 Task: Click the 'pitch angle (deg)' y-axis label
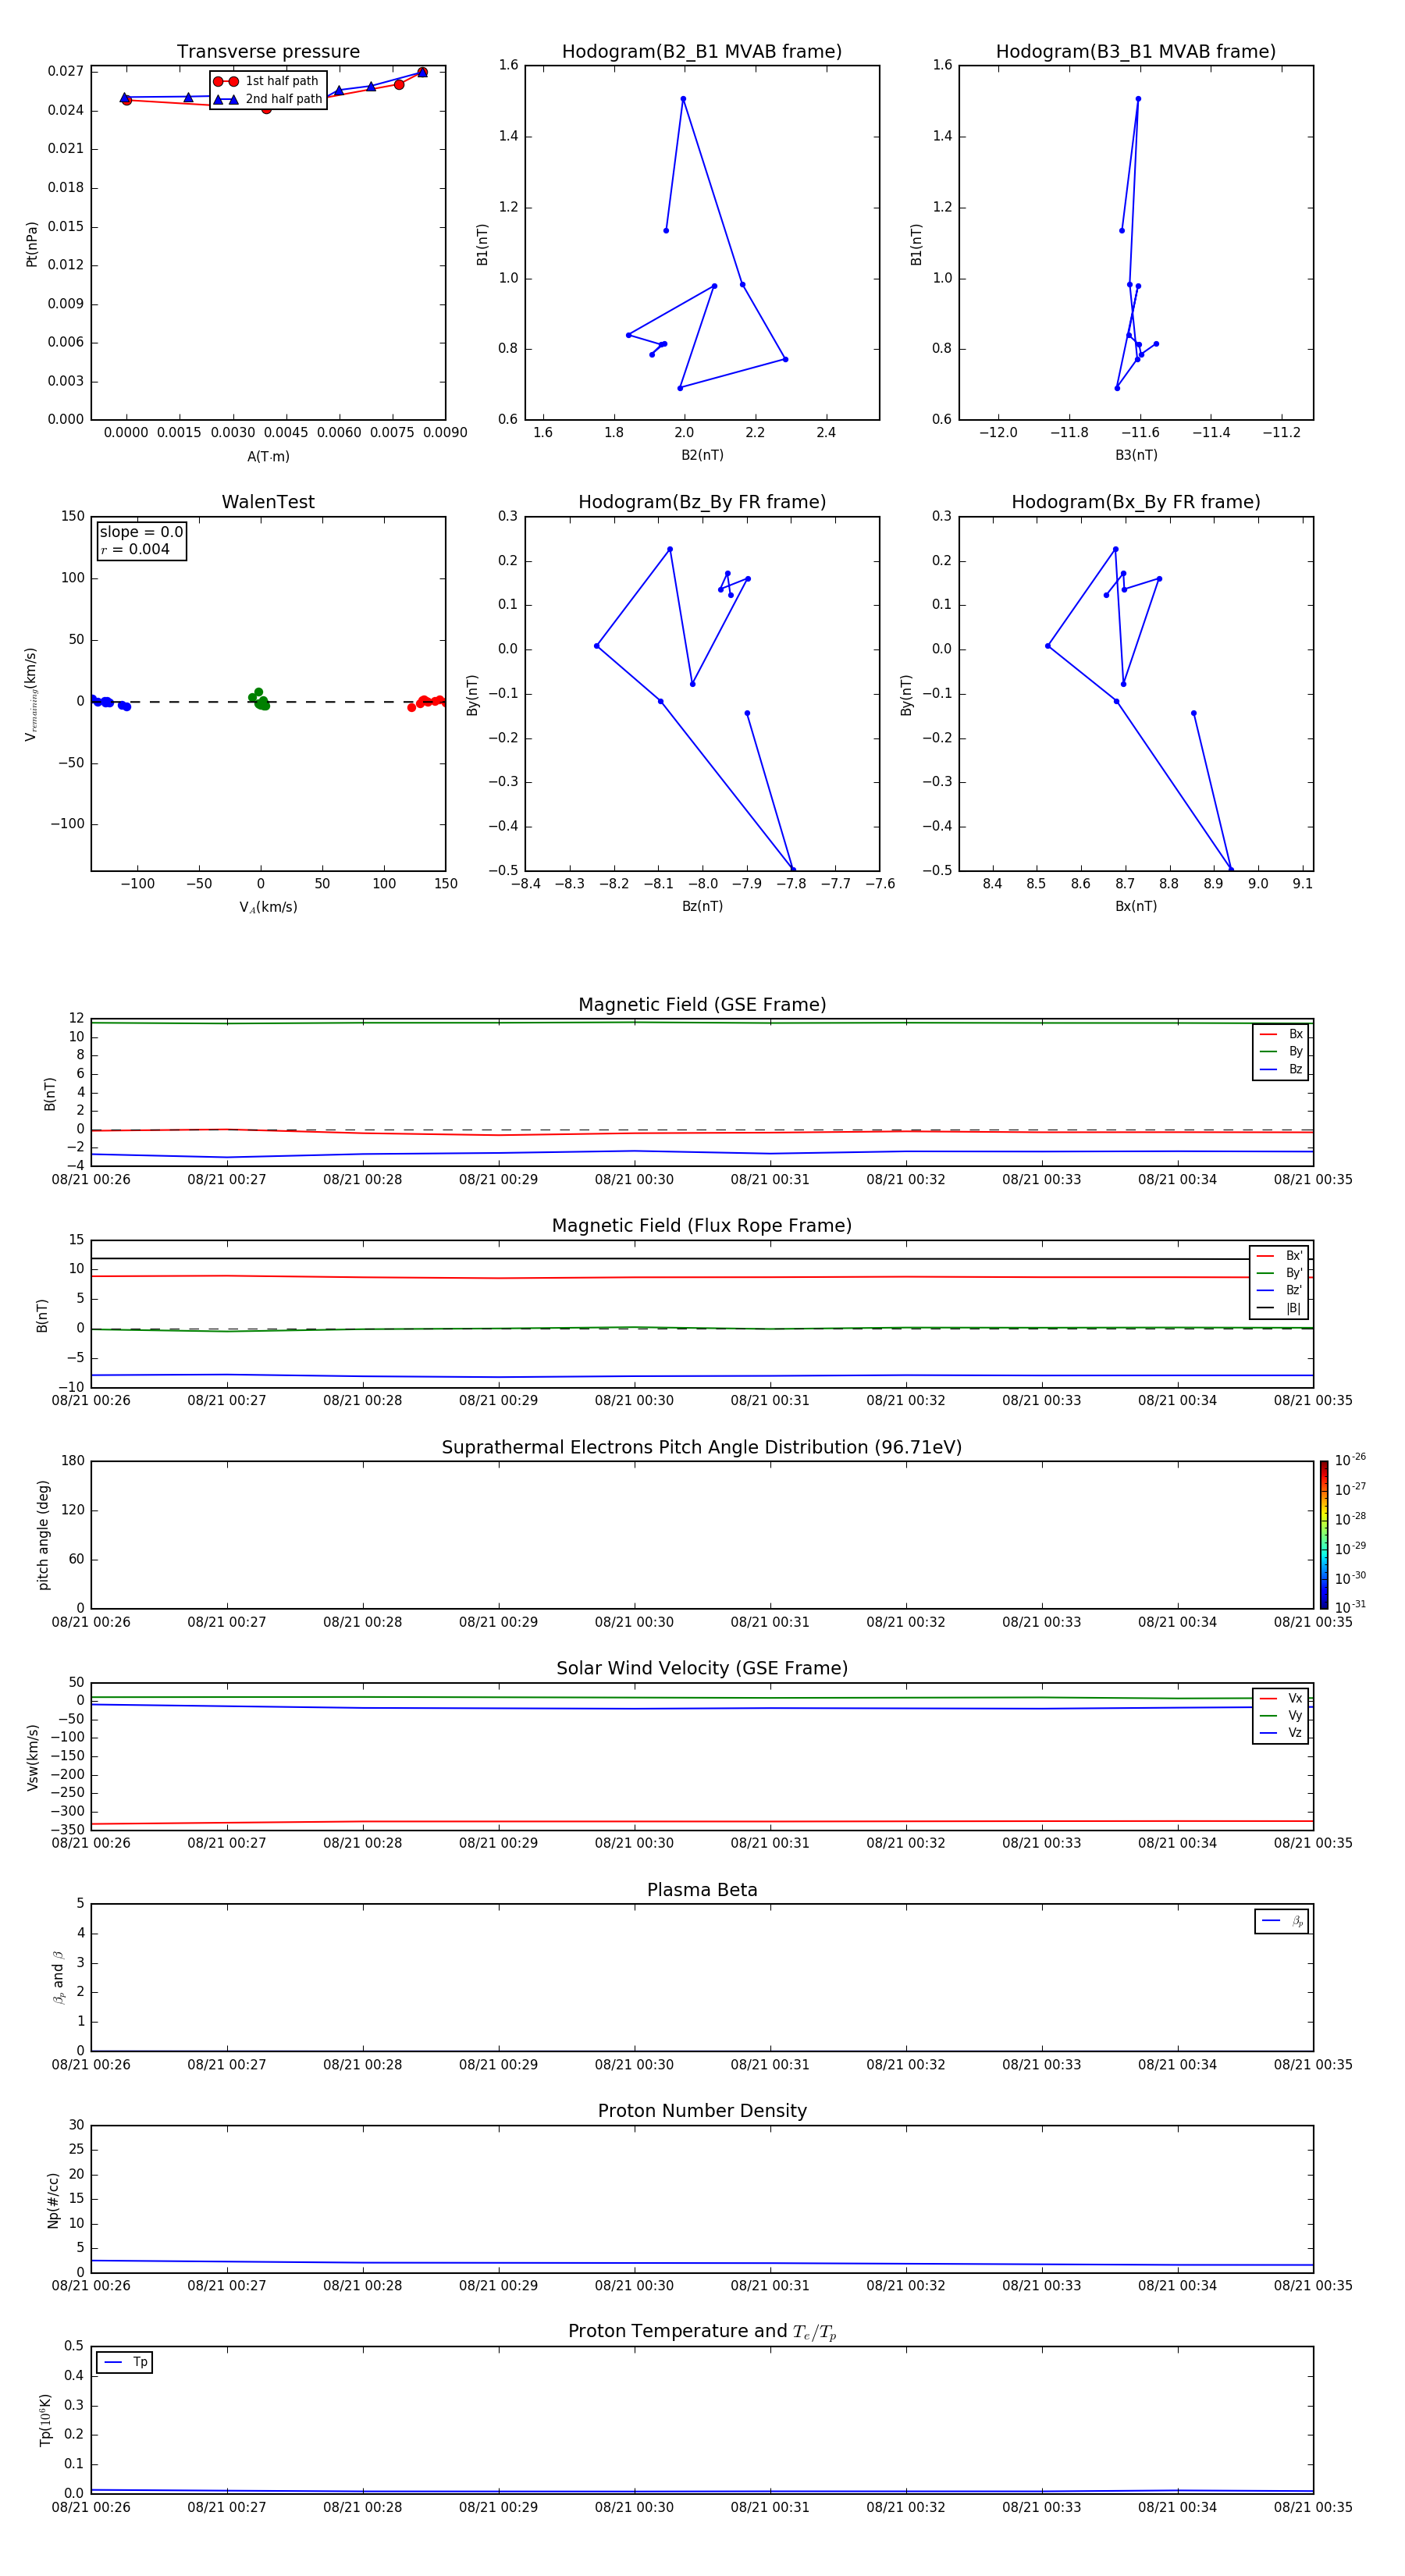pyautogui.click(x=43, y=1535)
